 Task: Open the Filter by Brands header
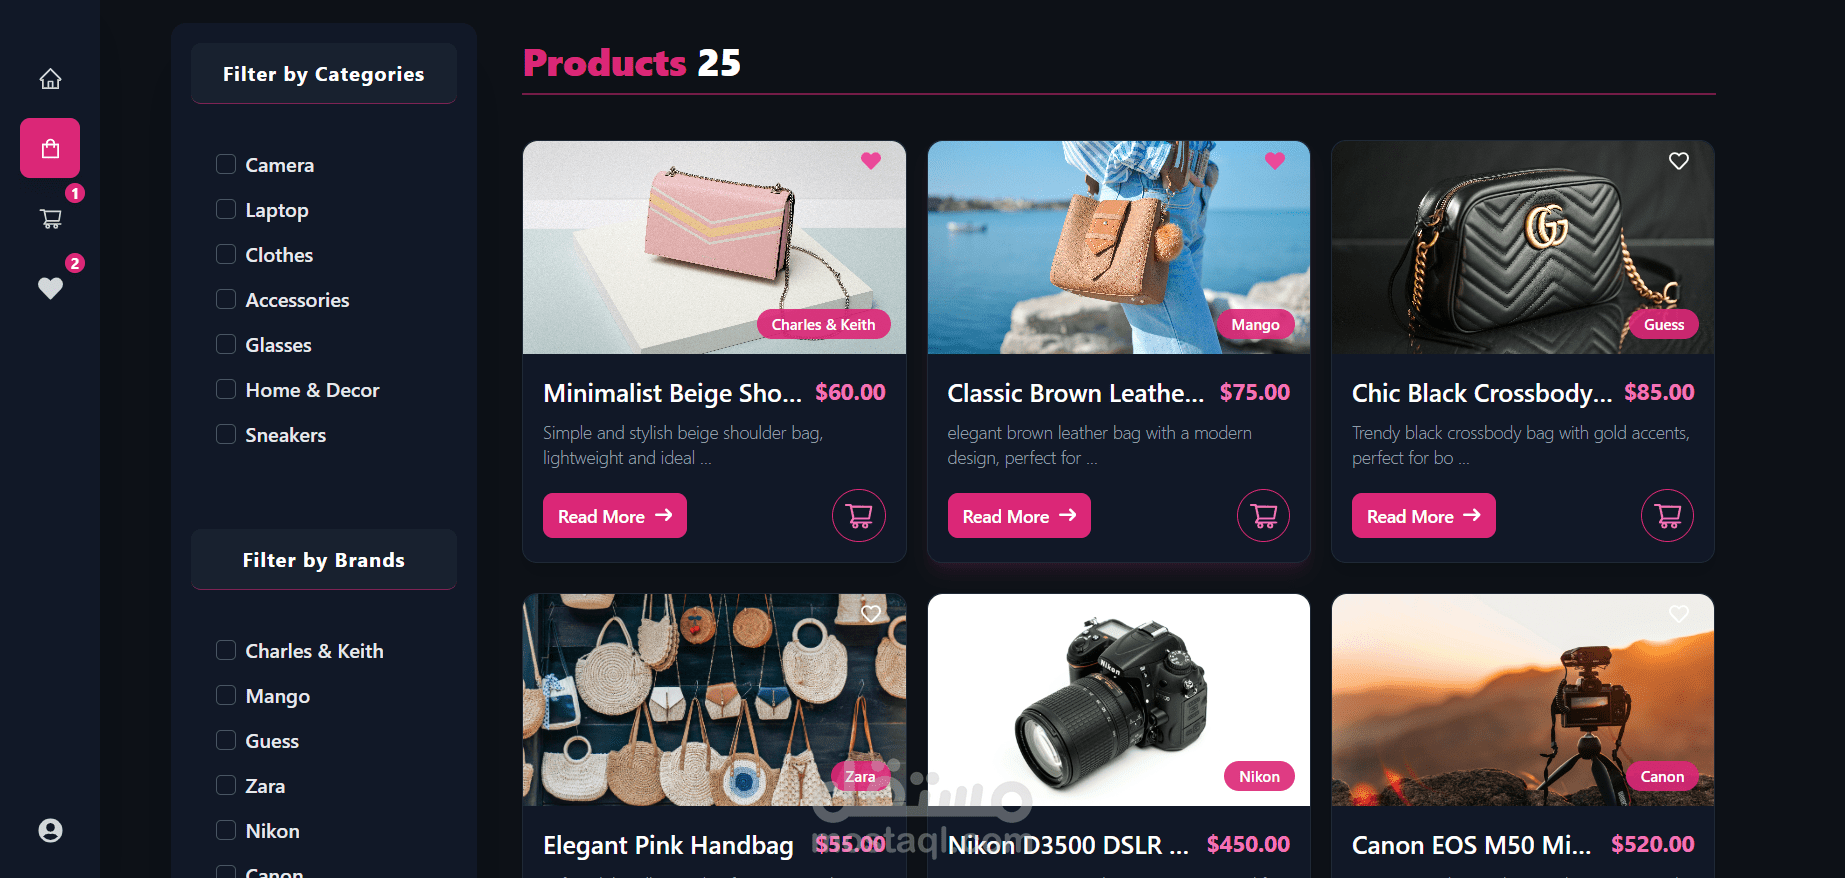click(x=324, y=560)
